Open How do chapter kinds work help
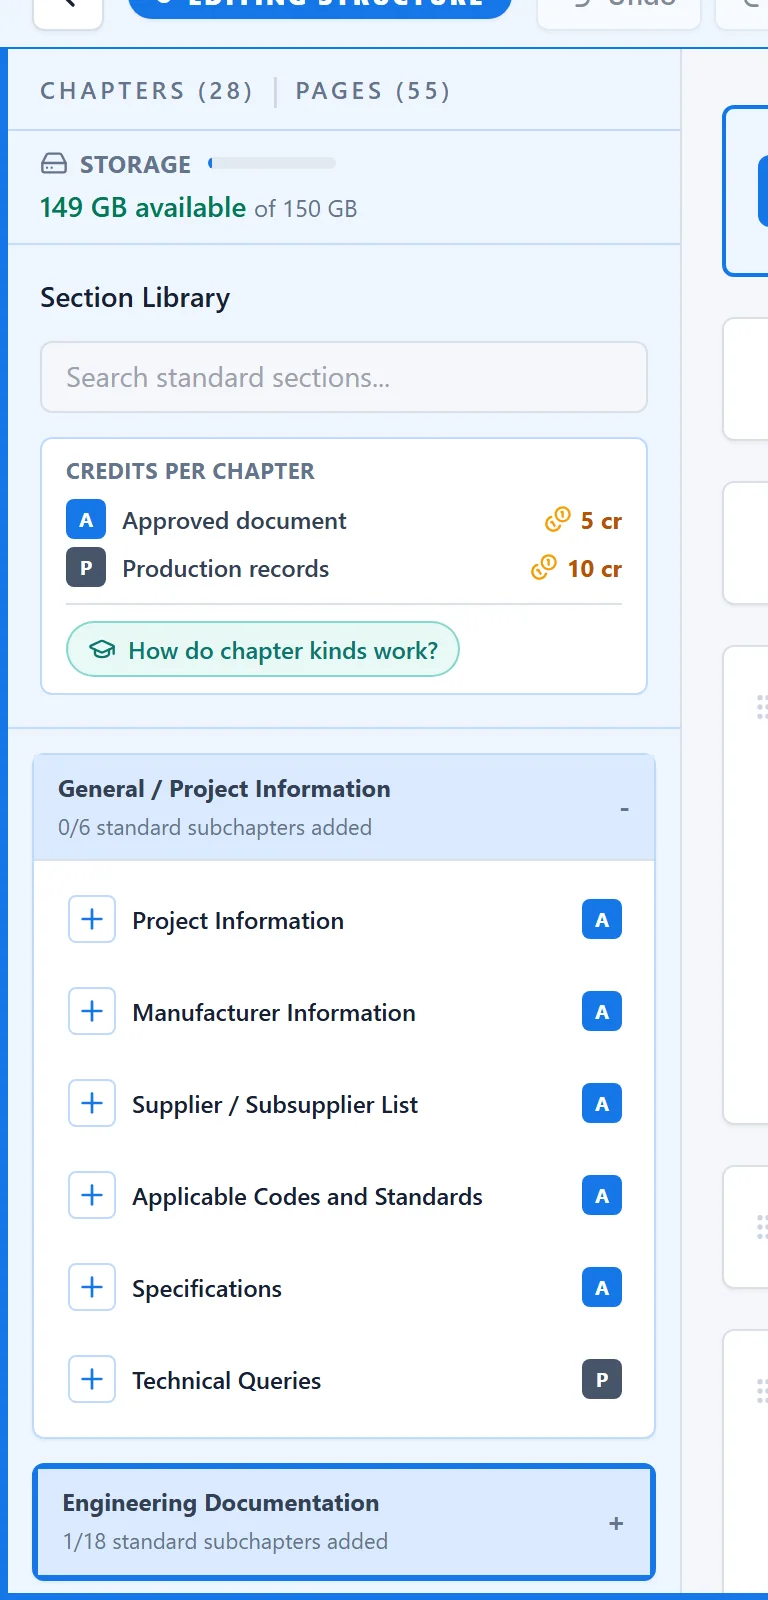 click(263, 650)
